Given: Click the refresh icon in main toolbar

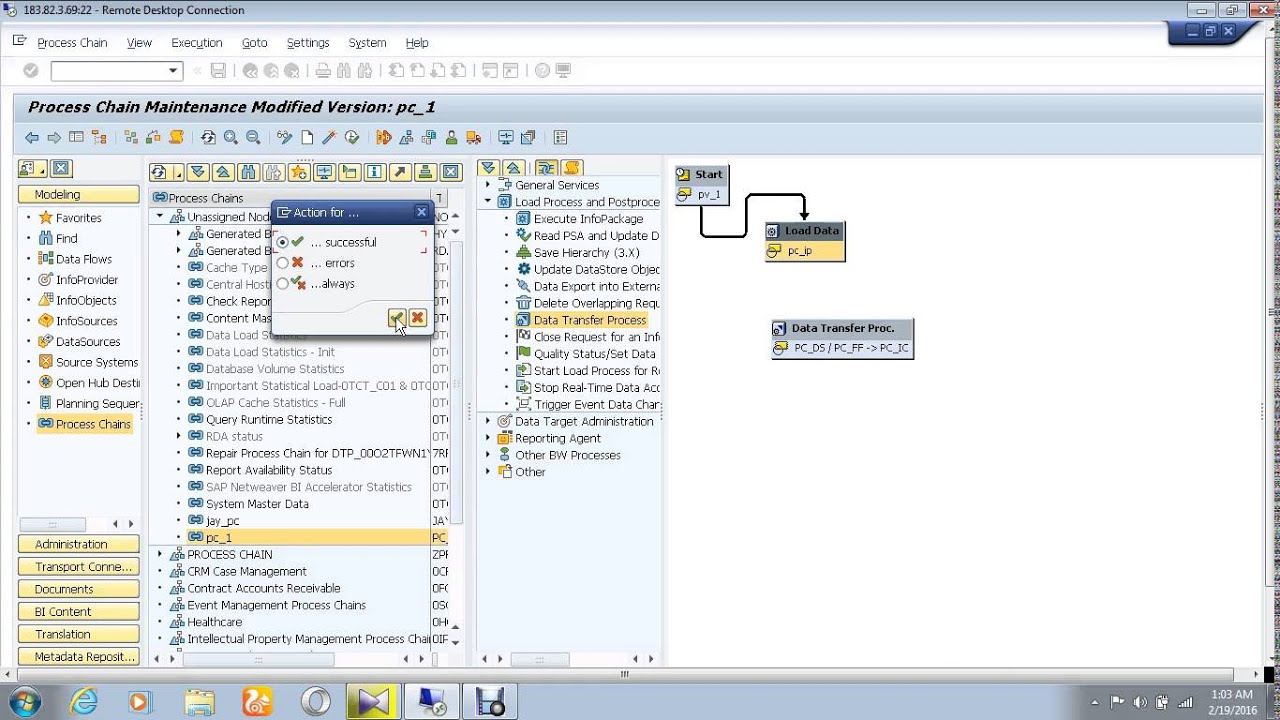Looking at the screenshot, I should 208,138.
